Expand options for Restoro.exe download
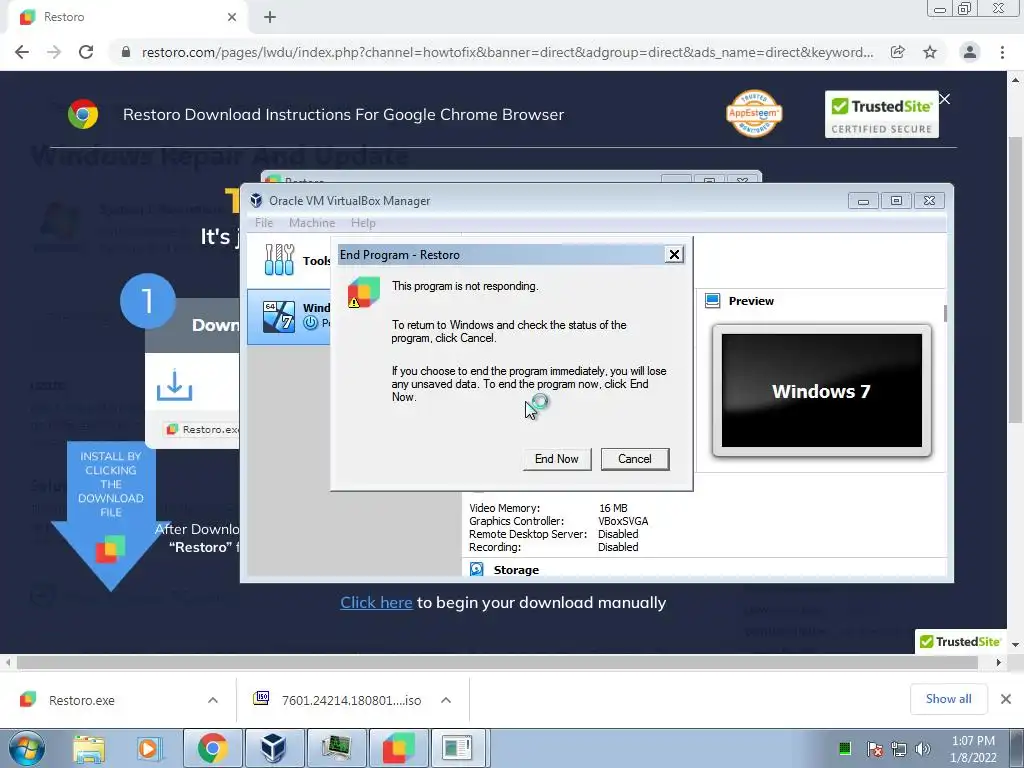Screen dimensions: 1024x768 point(213,700)
